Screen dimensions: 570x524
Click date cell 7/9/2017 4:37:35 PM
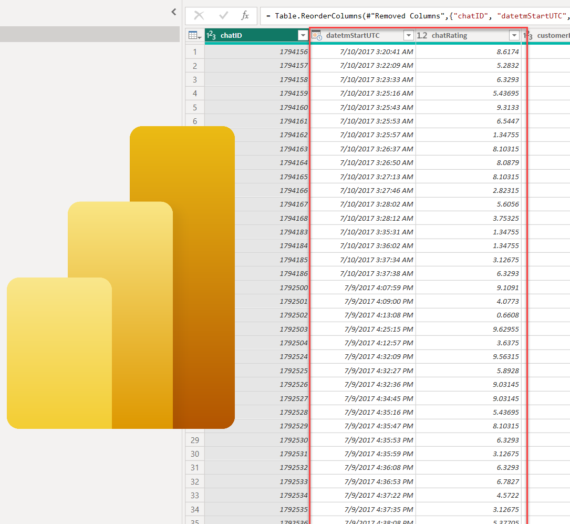(362, 509)
